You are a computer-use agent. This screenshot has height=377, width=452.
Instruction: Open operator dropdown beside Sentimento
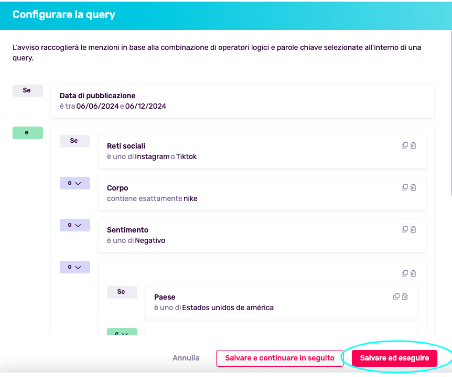coord(75,225)
